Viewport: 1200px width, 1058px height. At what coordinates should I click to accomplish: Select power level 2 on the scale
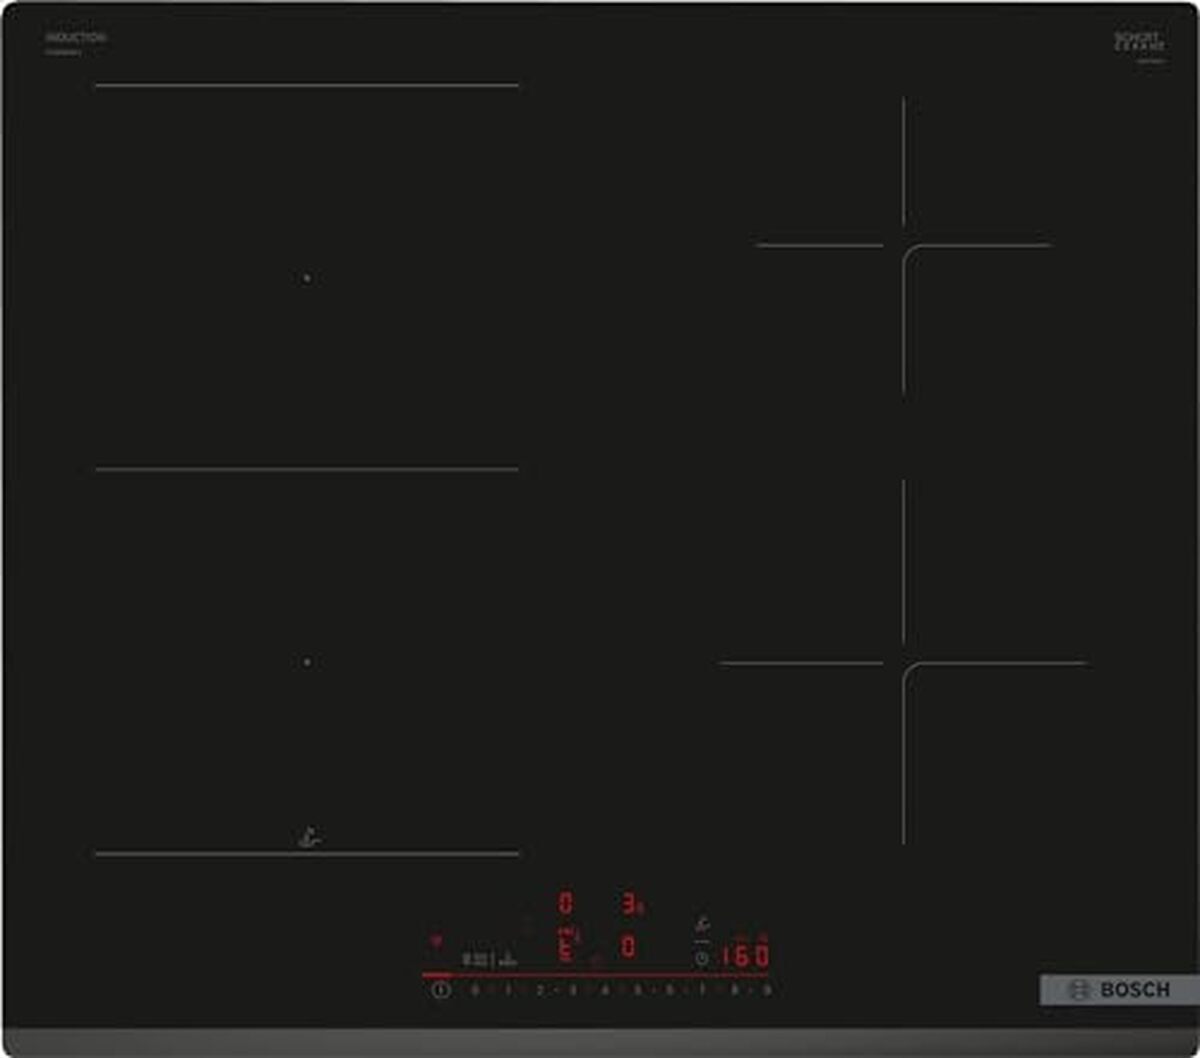540,990
